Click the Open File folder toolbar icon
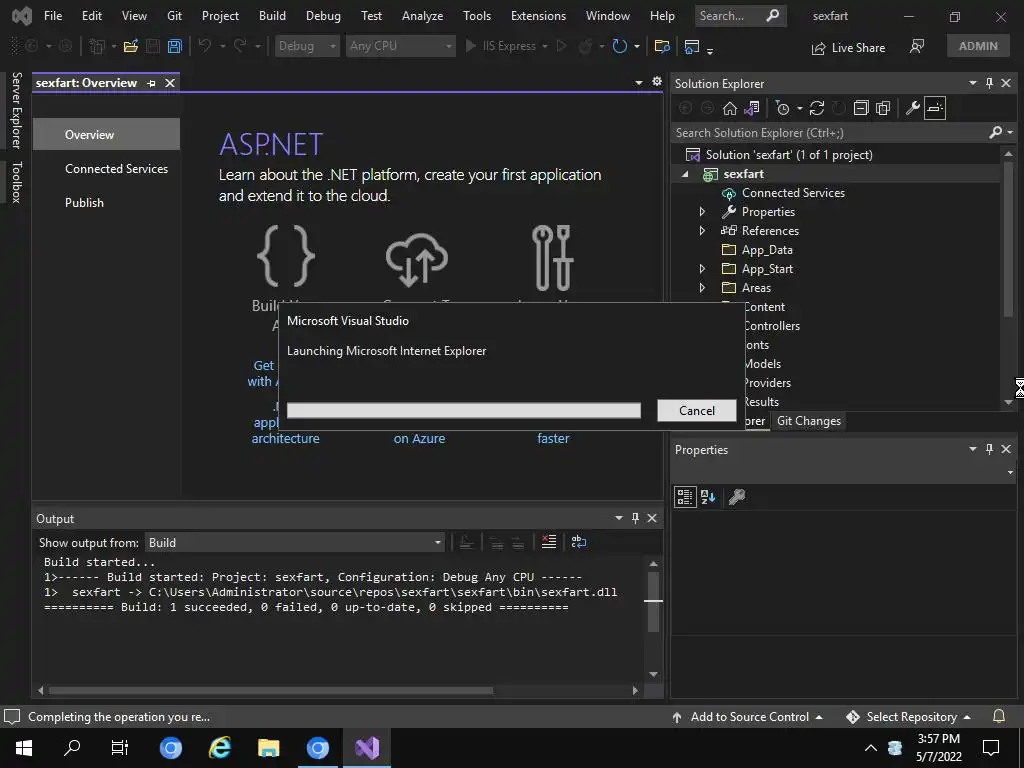This screenshot has height=768, width=1024. [x=131, y=46]
